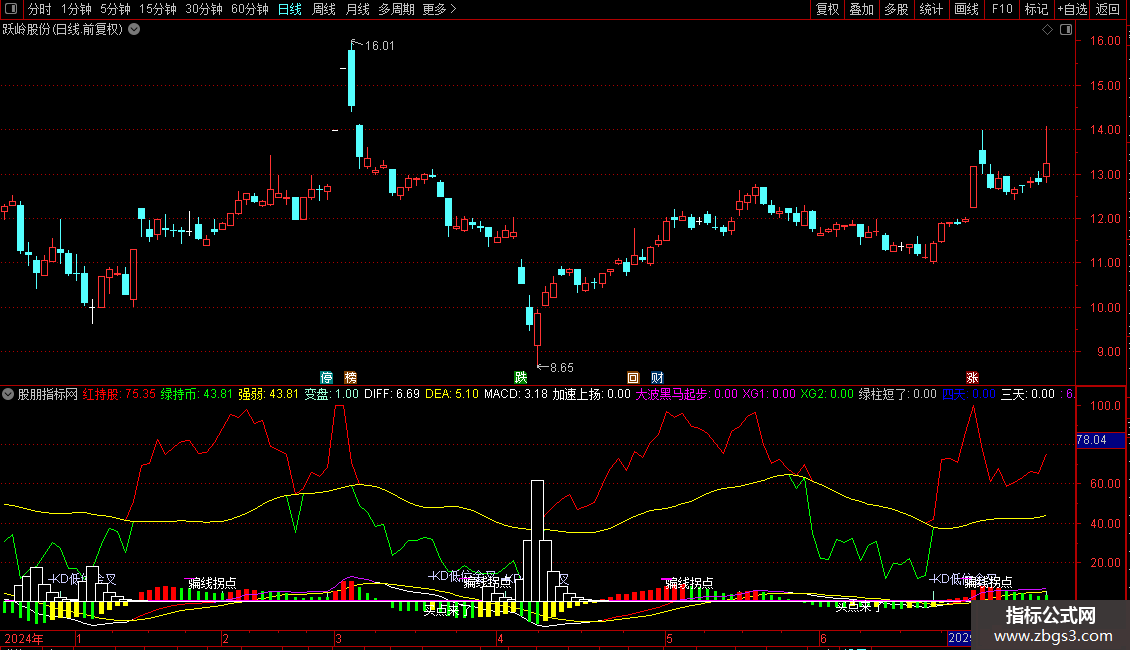Click the 统计 statistics button
This screenshot has height=650, width=1130.
click(x=931, y=9)
